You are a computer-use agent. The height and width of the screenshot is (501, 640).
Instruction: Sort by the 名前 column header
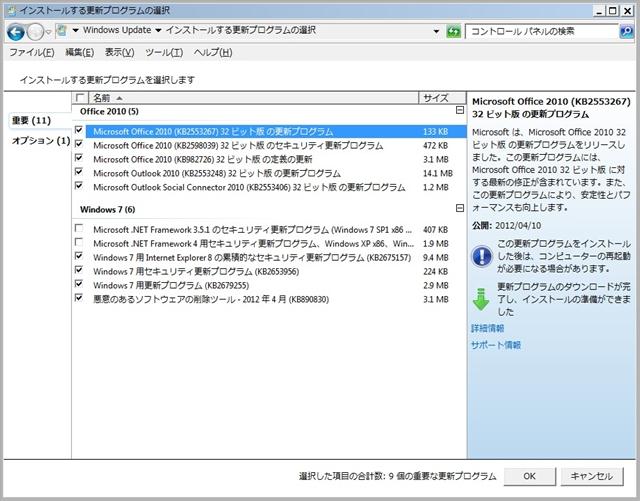(253, 98)
